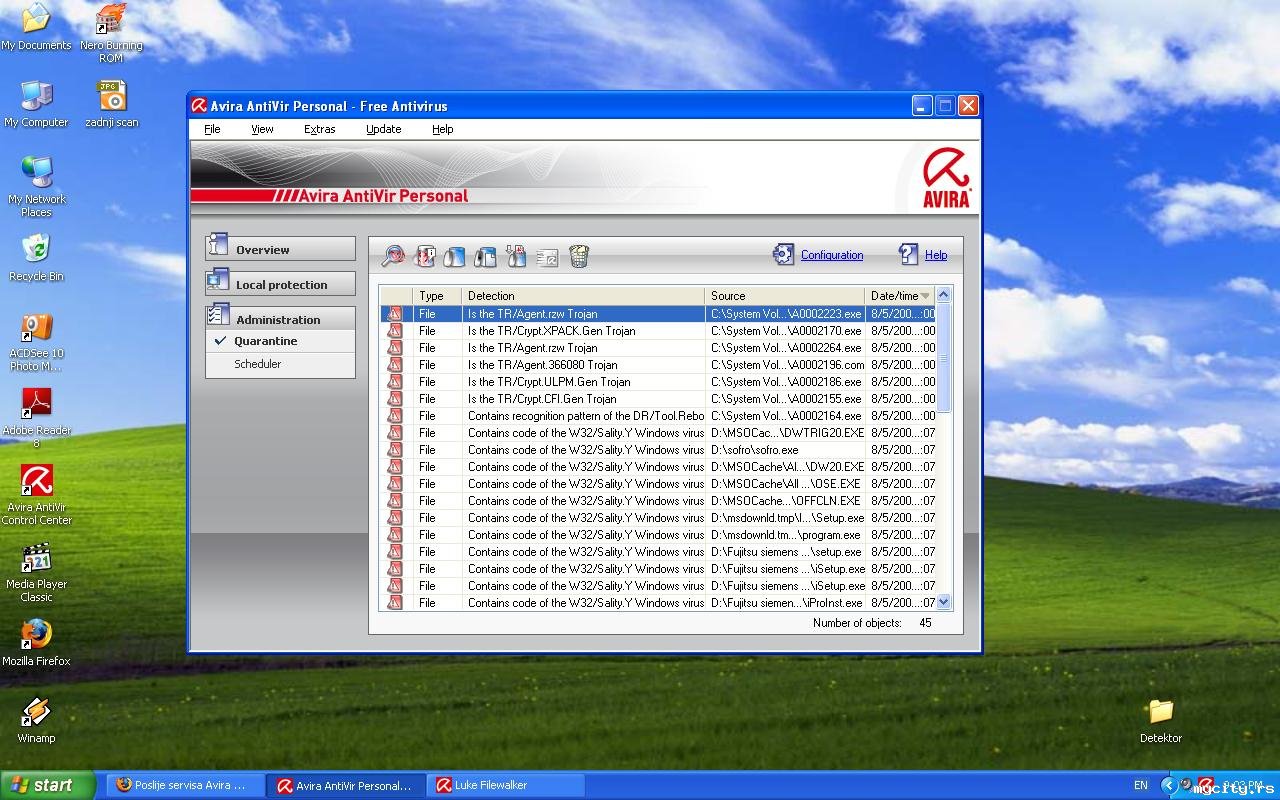Select the Nero Burning ROM desktop icon

pos(111,34)
